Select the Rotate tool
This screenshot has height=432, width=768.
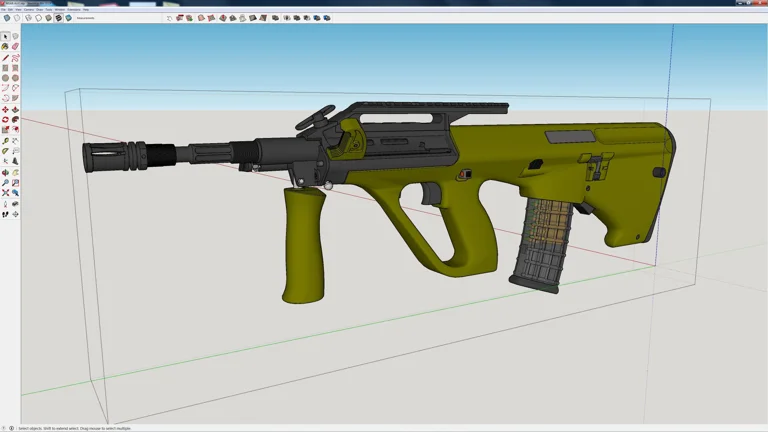(5, 120)
